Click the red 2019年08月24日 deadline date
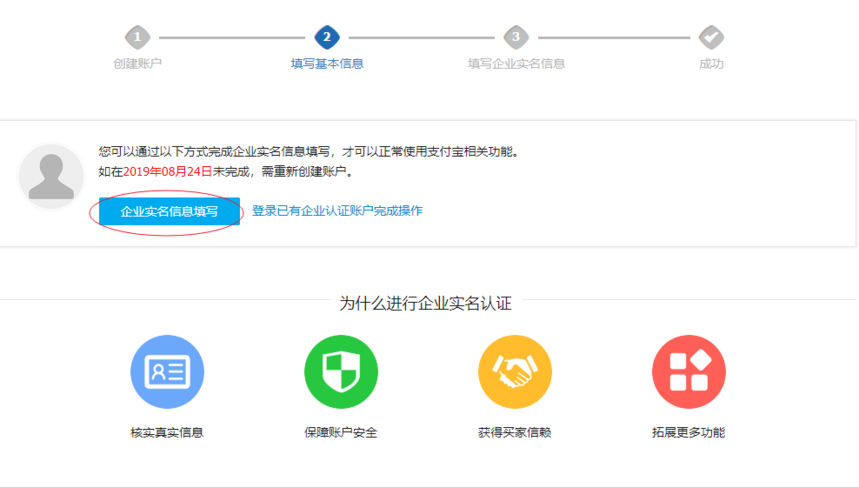The width and height of the screenshot is (859, 488). (167, 172)
